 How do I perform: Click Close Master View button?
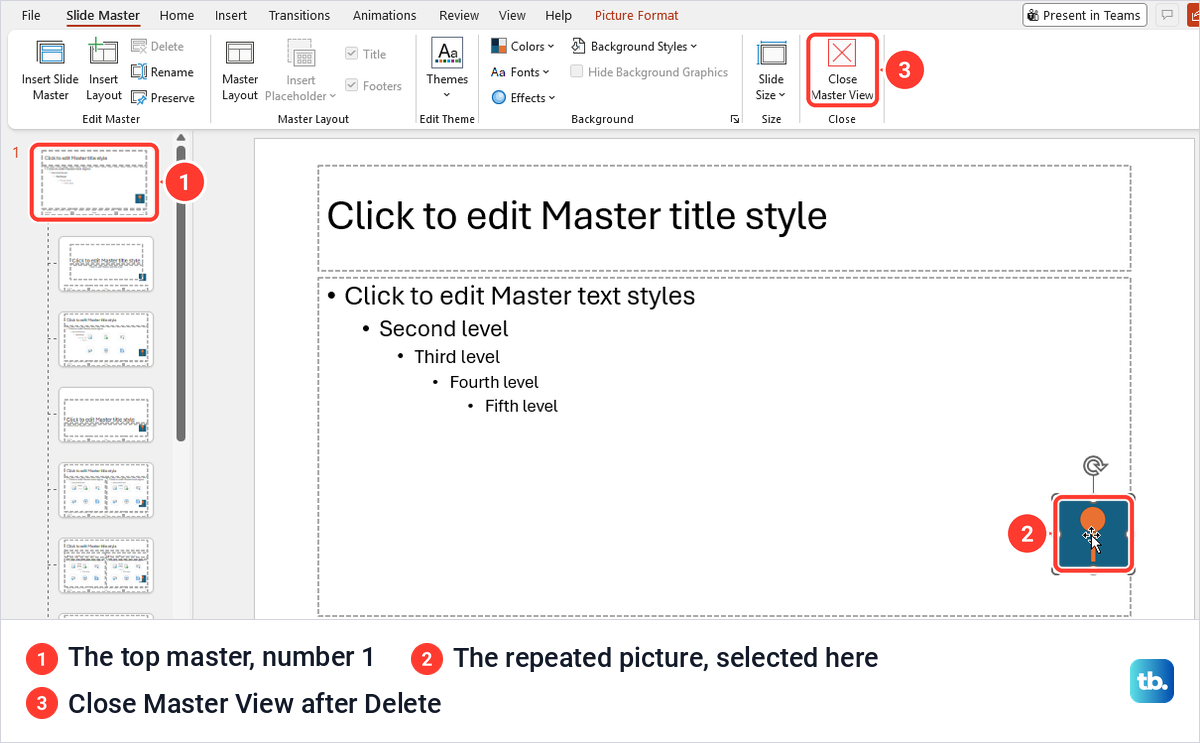(842, 70)
